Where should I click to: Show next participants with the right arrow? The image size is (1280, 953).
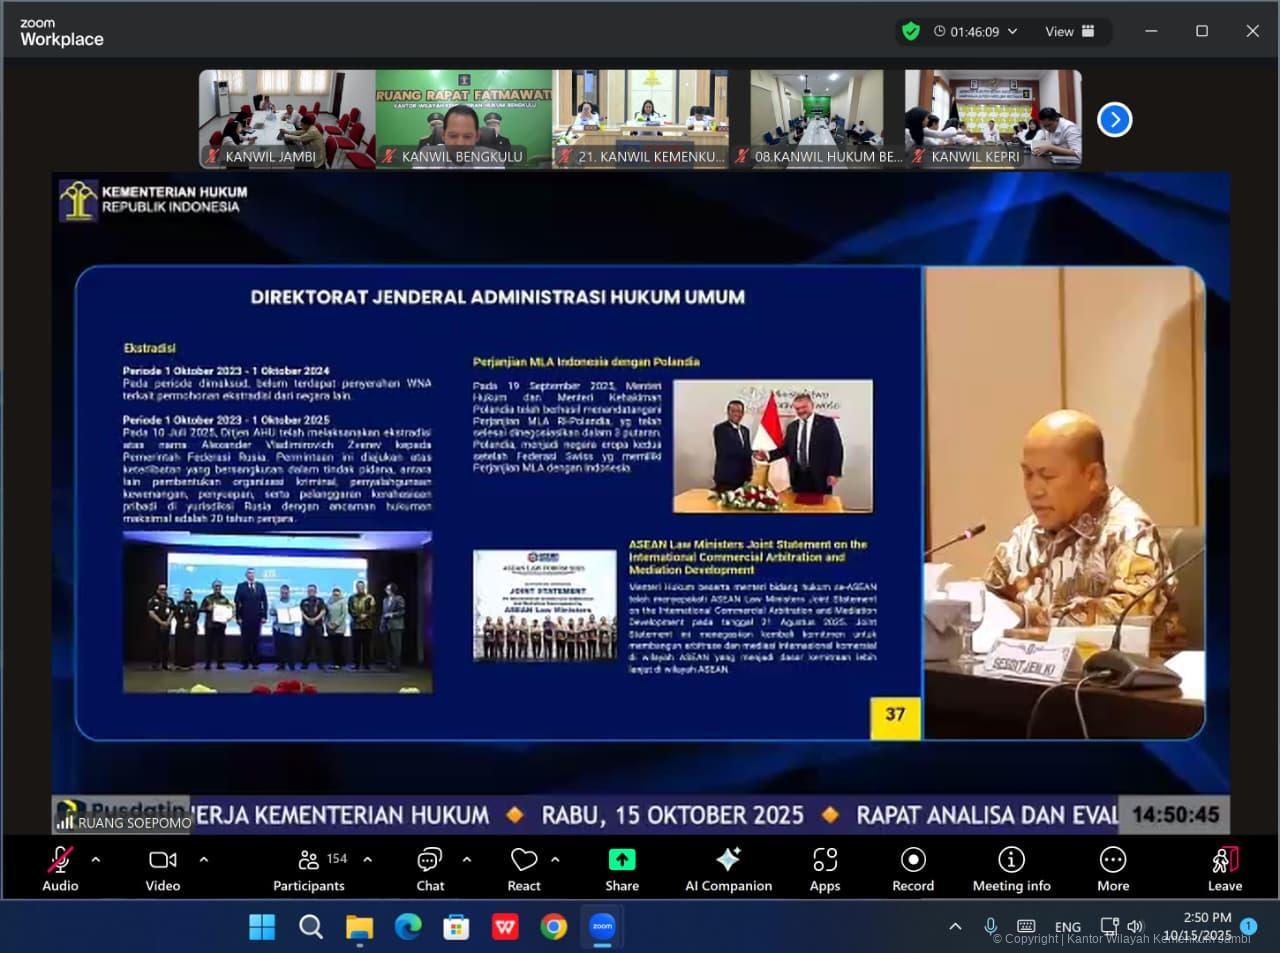point(1114,120)
